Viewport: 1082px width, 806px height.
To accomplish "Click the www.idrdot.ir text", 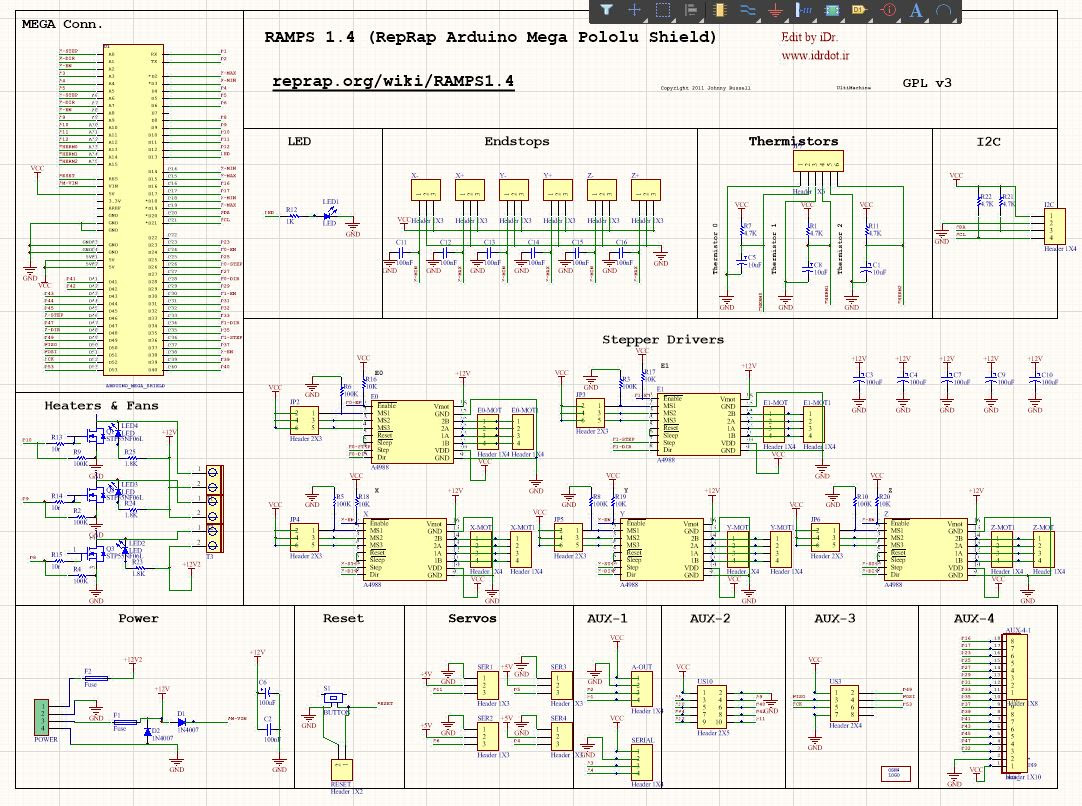I will [815, 55].
